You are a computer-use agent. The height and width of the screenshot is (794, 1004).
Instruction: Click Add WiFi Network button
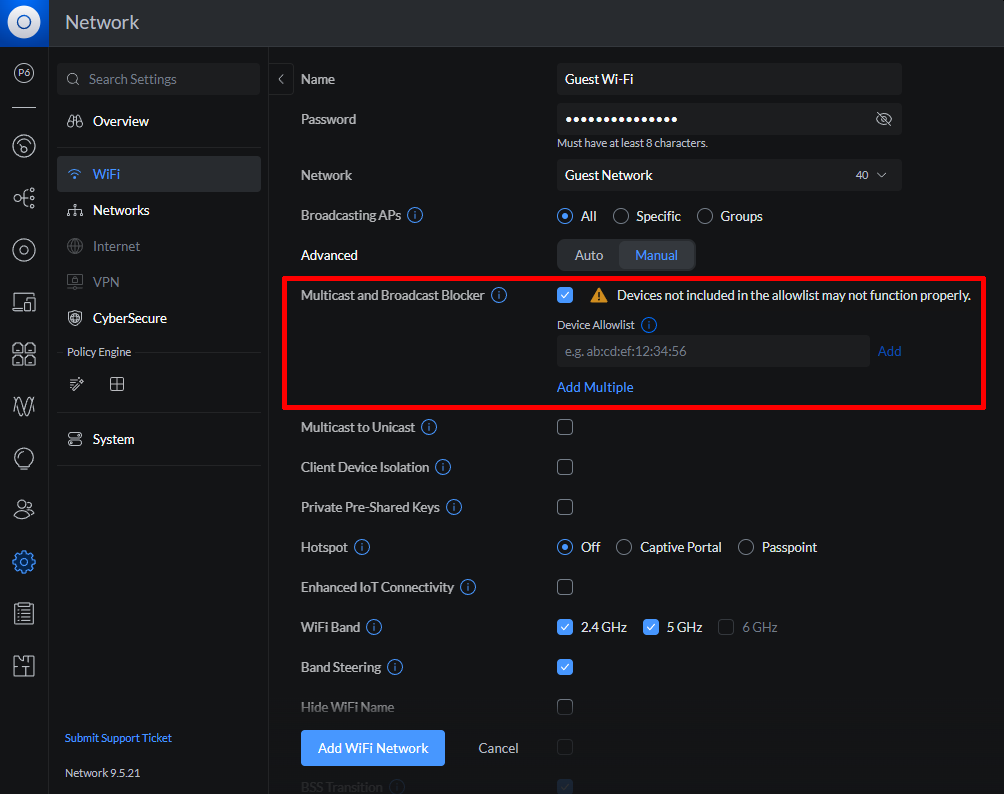(373, 748)
